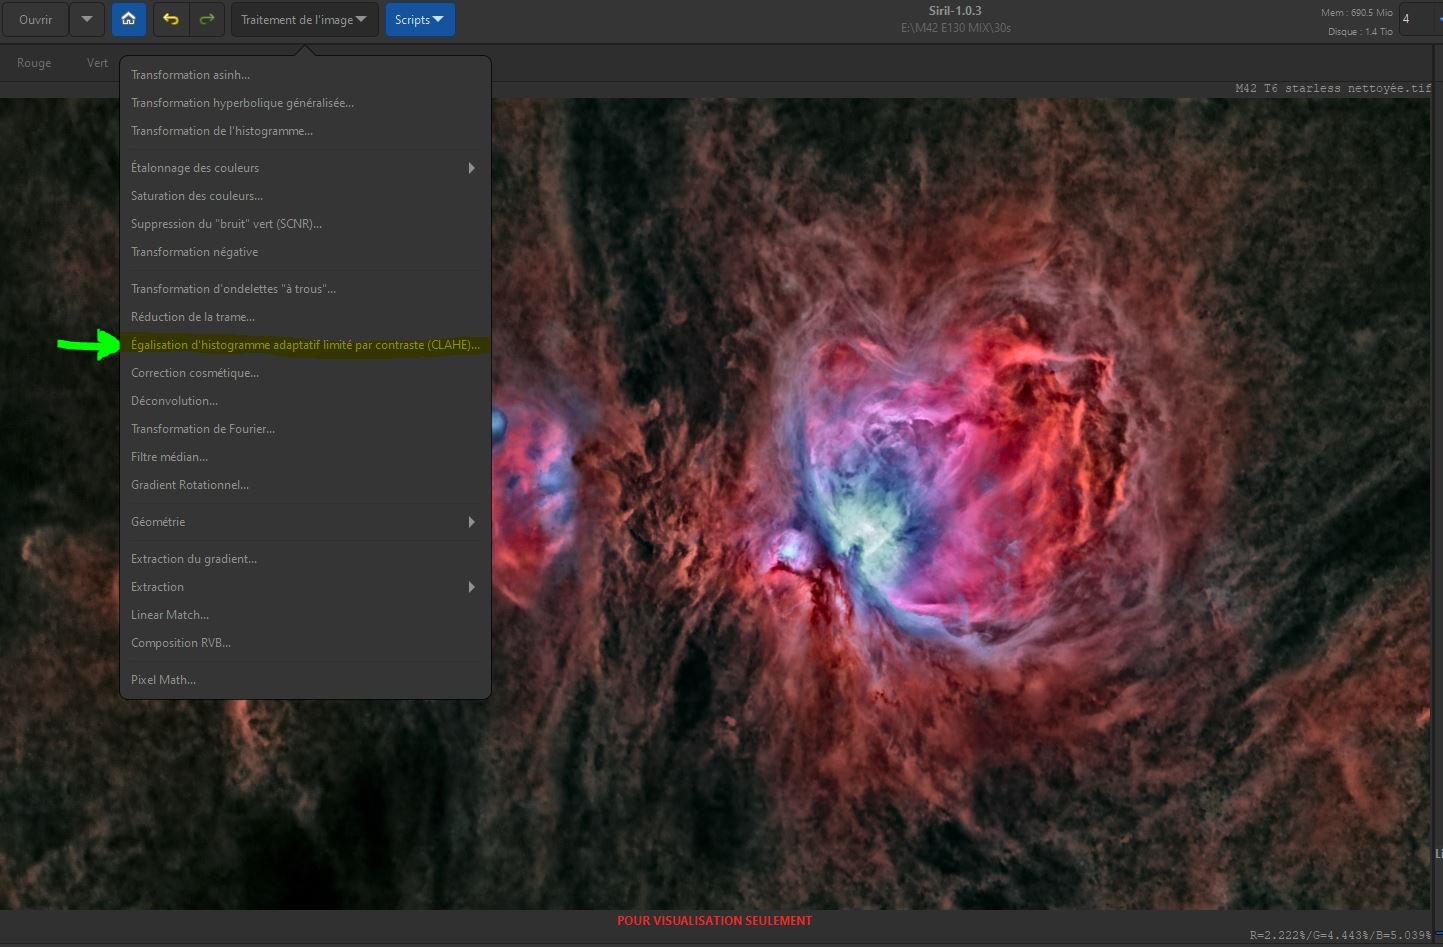Choose Correction cosmétique
1443x947 pixels.
[x=305, y=373]
